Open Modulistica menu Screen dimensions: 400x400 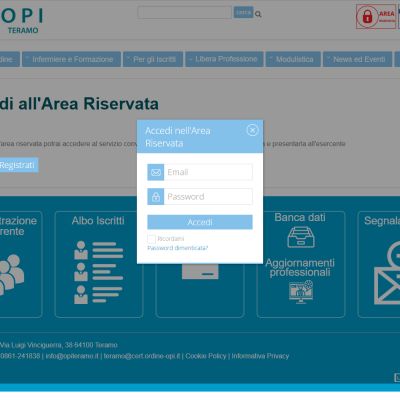pos(293,59)
